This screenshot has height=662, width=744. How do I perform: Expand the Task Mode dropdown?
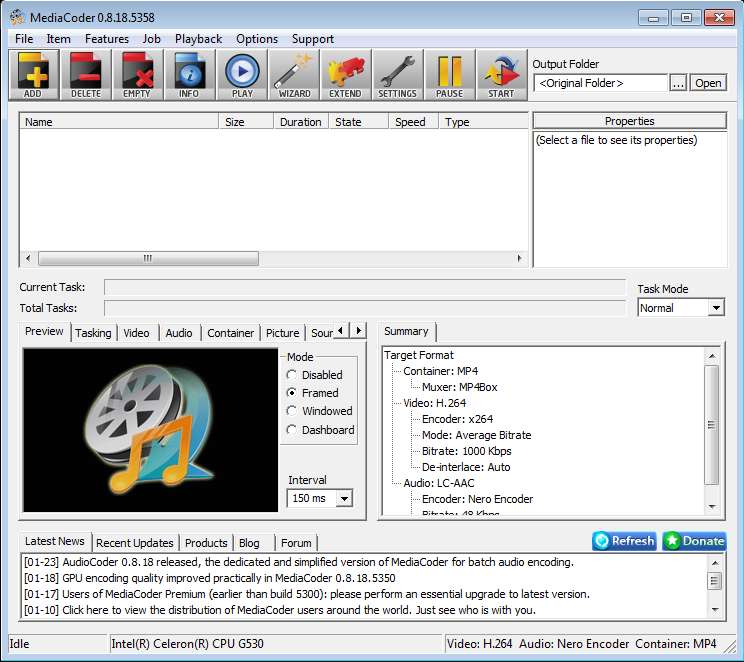pyautogui.click(x=715, y=308)
